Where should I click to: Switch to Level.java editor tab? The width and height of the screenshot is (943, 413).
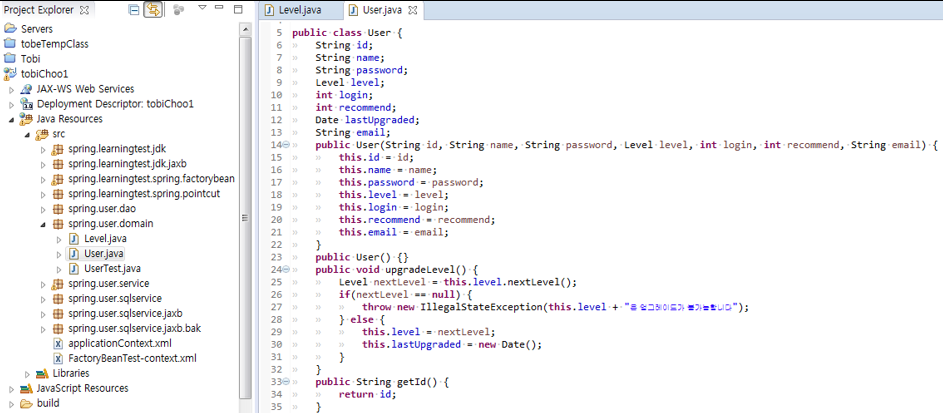[300, 10]
